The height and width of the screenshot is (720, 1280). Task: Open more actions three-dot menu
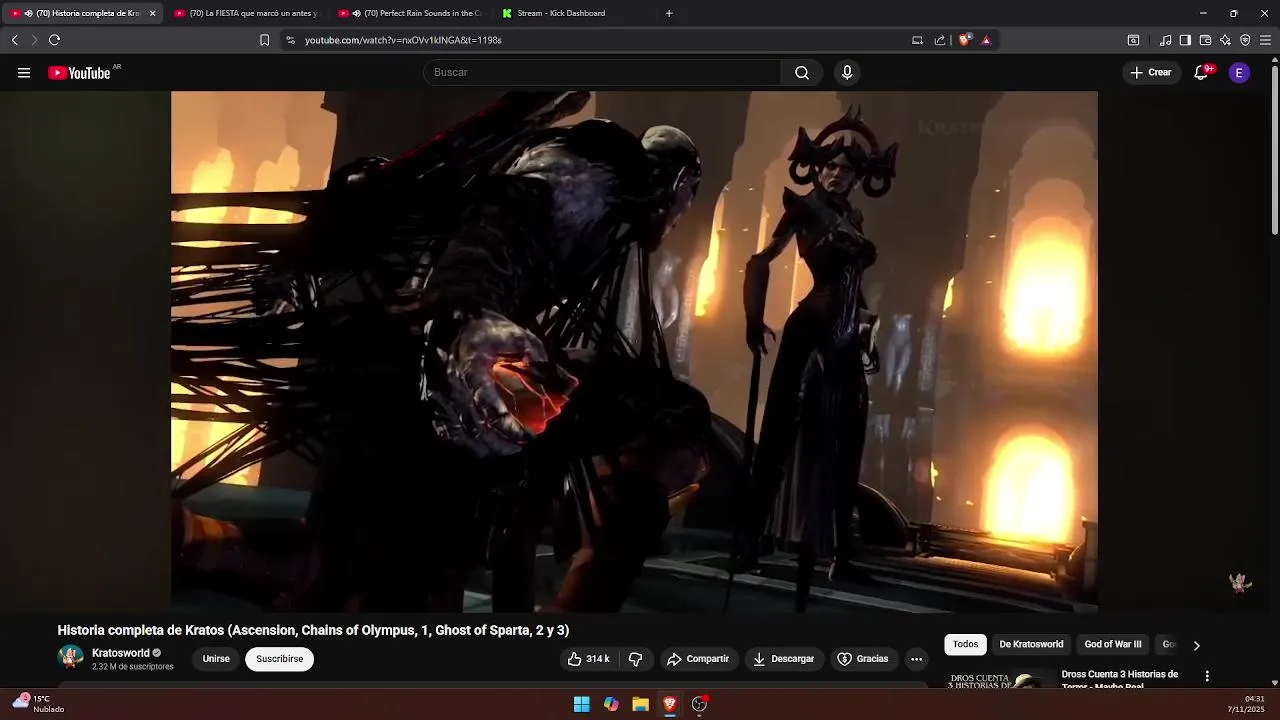pos(916,659)
